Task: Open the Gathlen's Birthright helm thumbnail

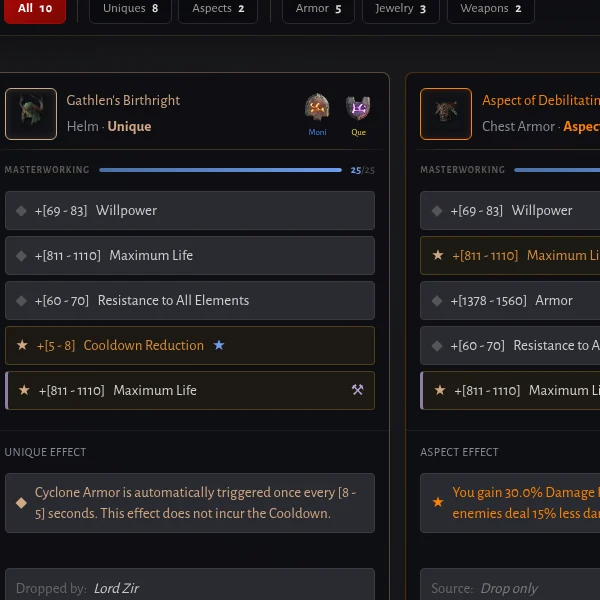Action: tap(31, 114)
